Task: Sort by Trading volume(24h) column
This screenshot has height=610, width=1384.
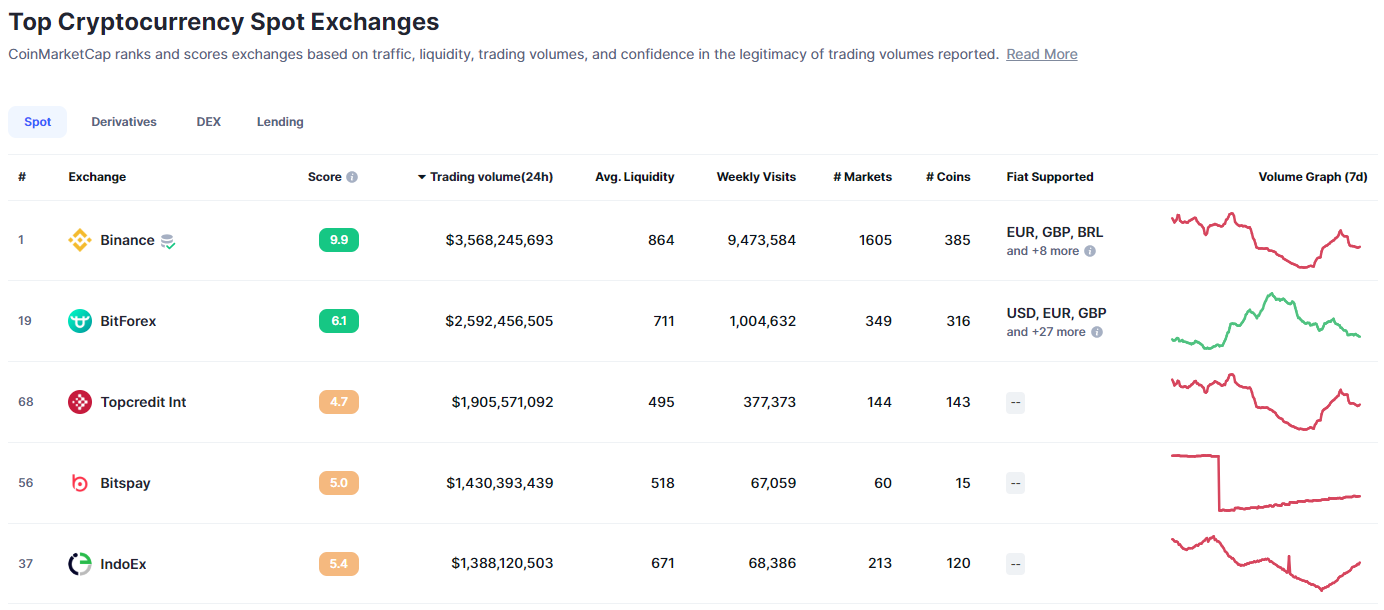Action: (490, 177)
